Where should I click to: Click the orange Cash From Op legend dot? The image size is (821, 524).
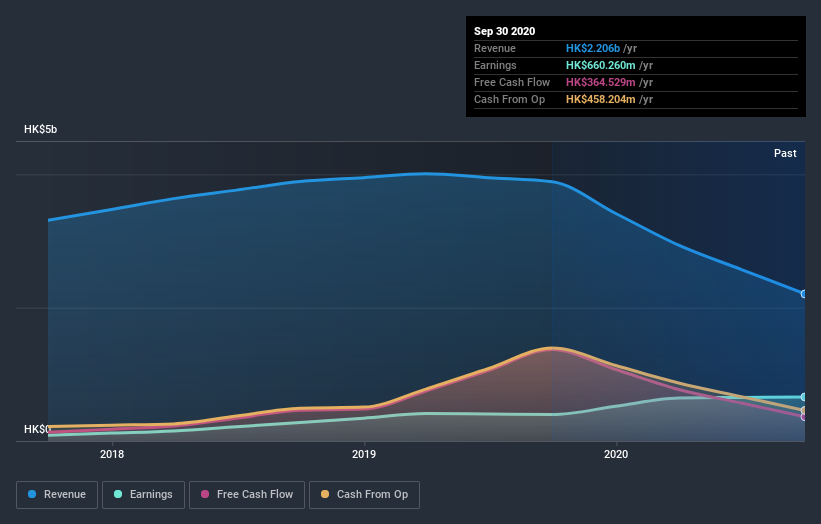click(325, 494)
